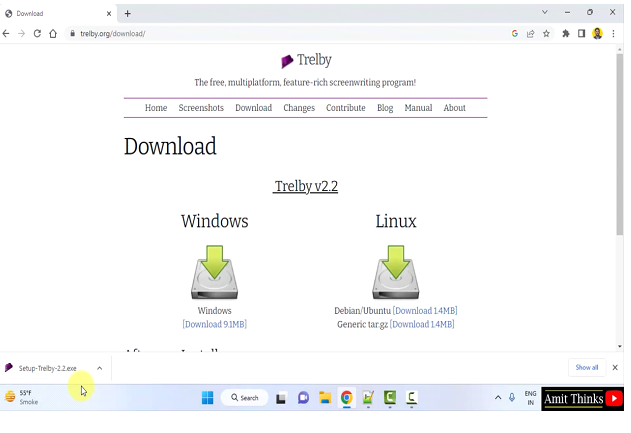
Task: Toggle the browser side panel icon
Action: click(x=581, y=34)
